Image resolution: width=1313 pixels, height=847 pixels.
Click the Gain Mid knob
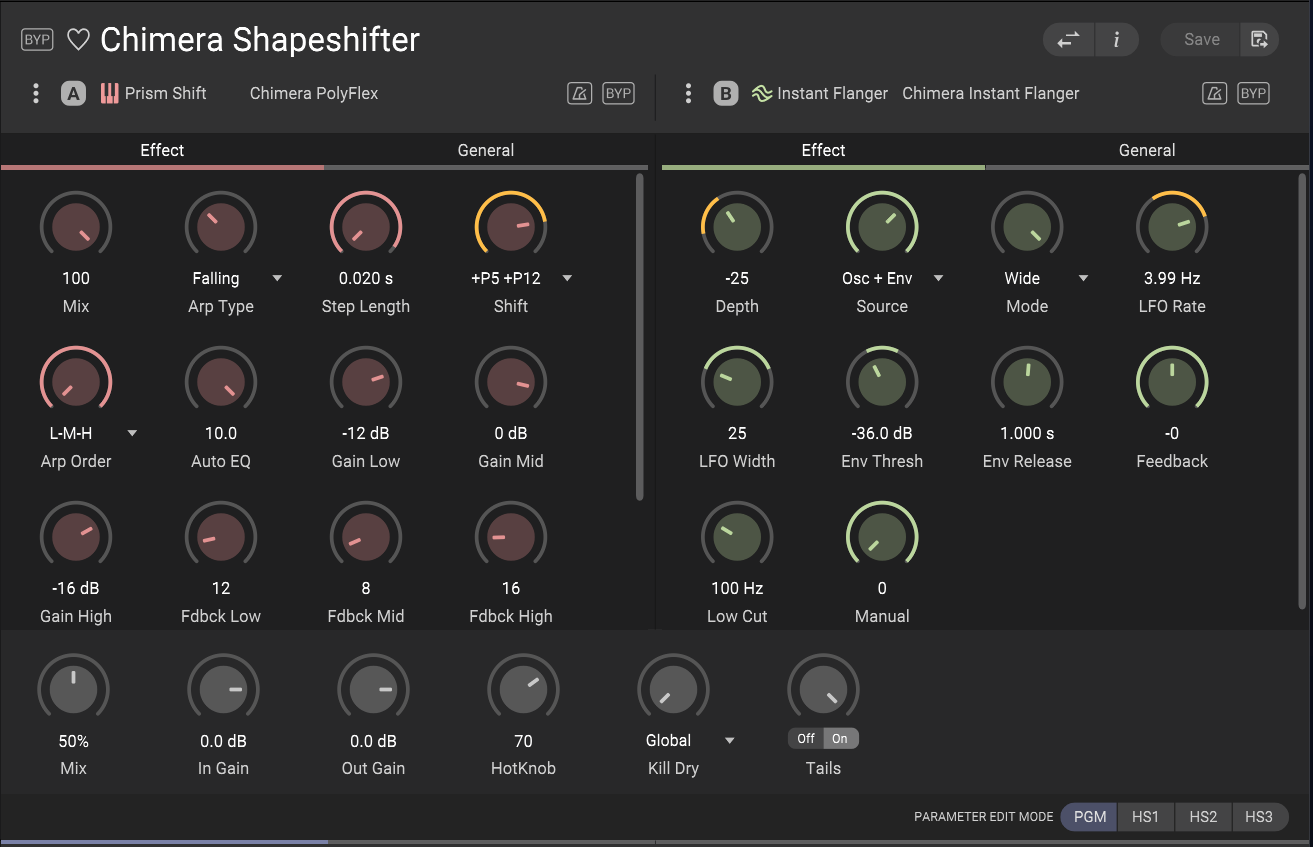coord(511,382)
